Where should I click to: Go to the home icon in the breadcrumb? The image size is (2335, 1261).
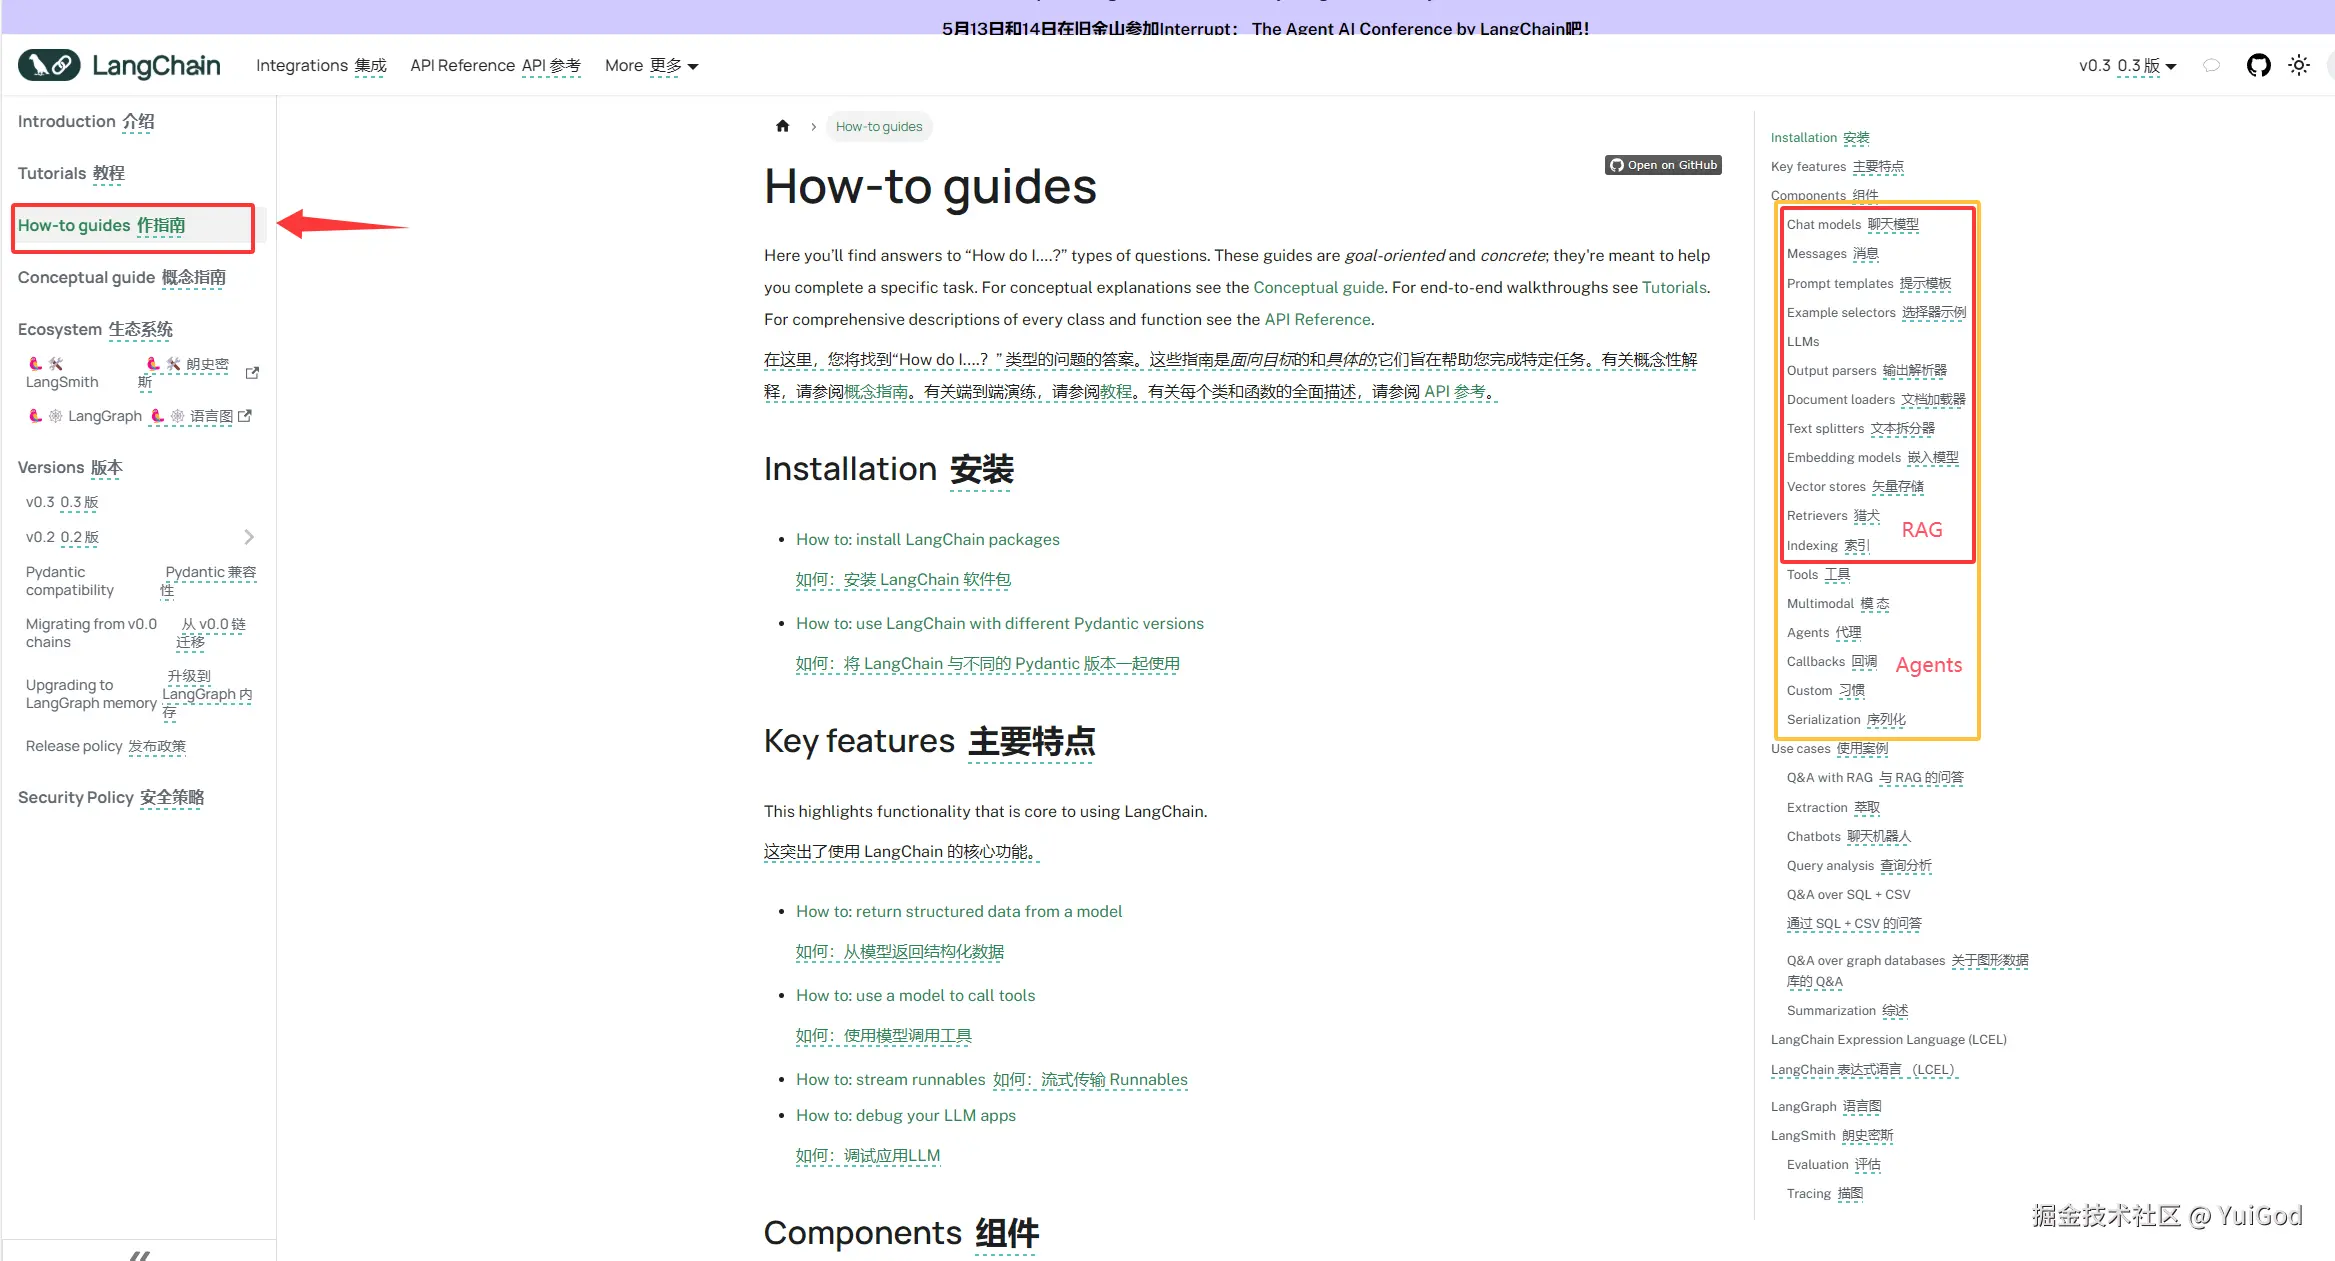click(783, 126)
